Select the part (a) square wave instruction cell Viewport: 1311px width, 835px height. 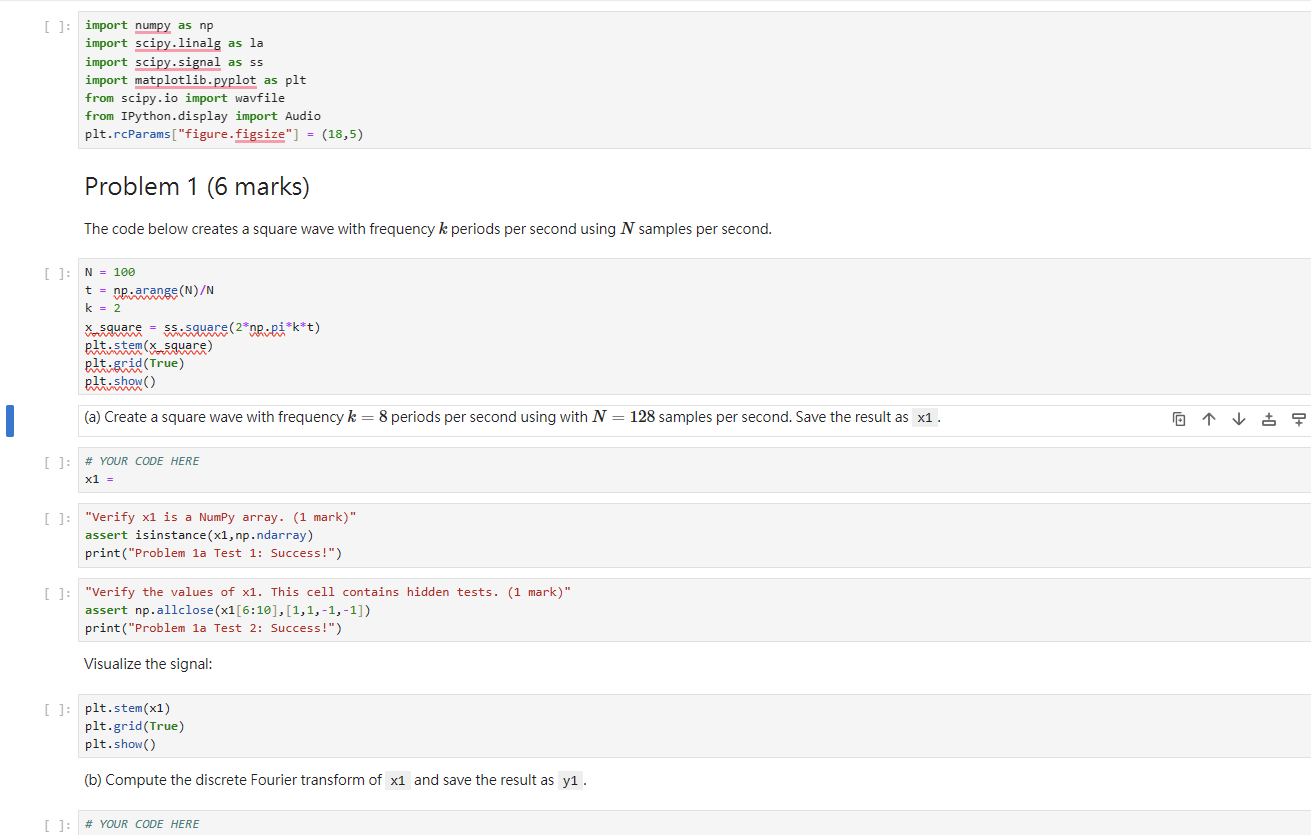coord(500,417)
